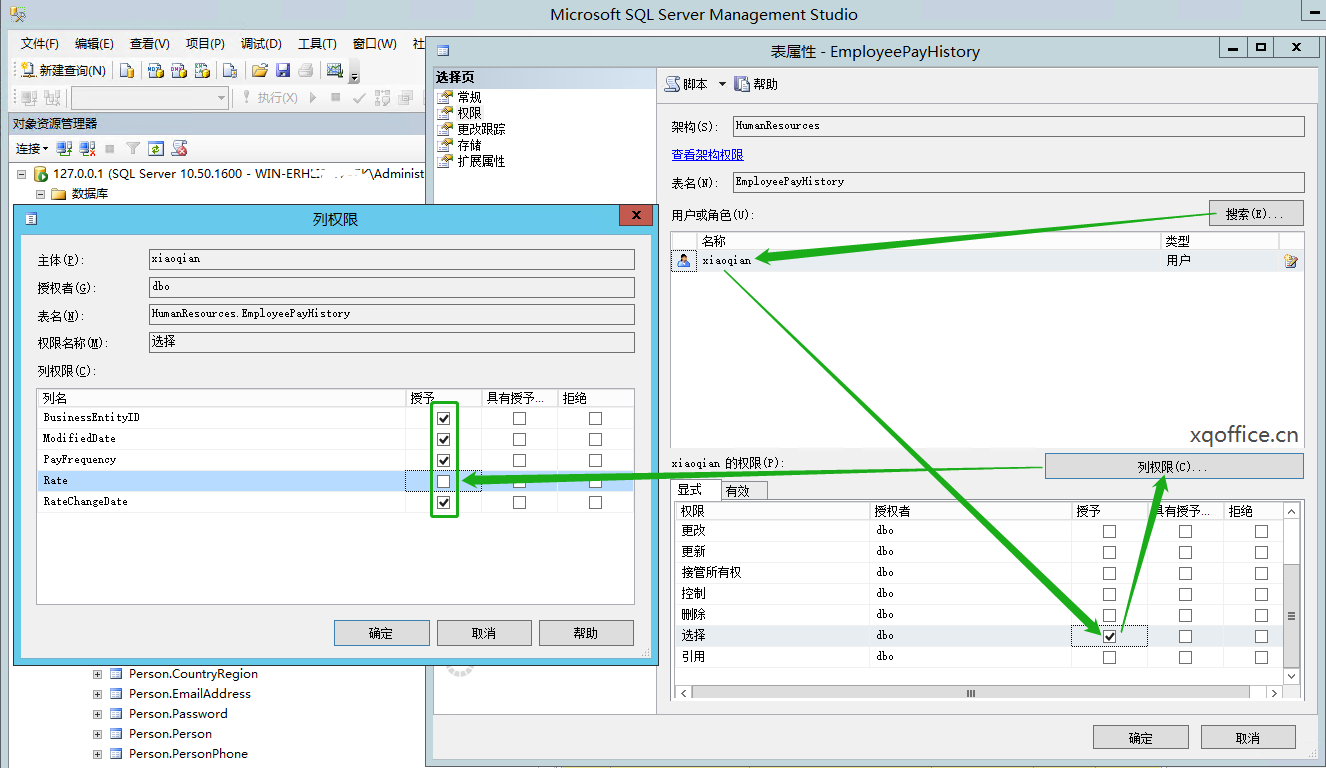Screen dimensions: 1326x768
Task: Collapse the 数据库 folder node
Action: pos(41,194)
